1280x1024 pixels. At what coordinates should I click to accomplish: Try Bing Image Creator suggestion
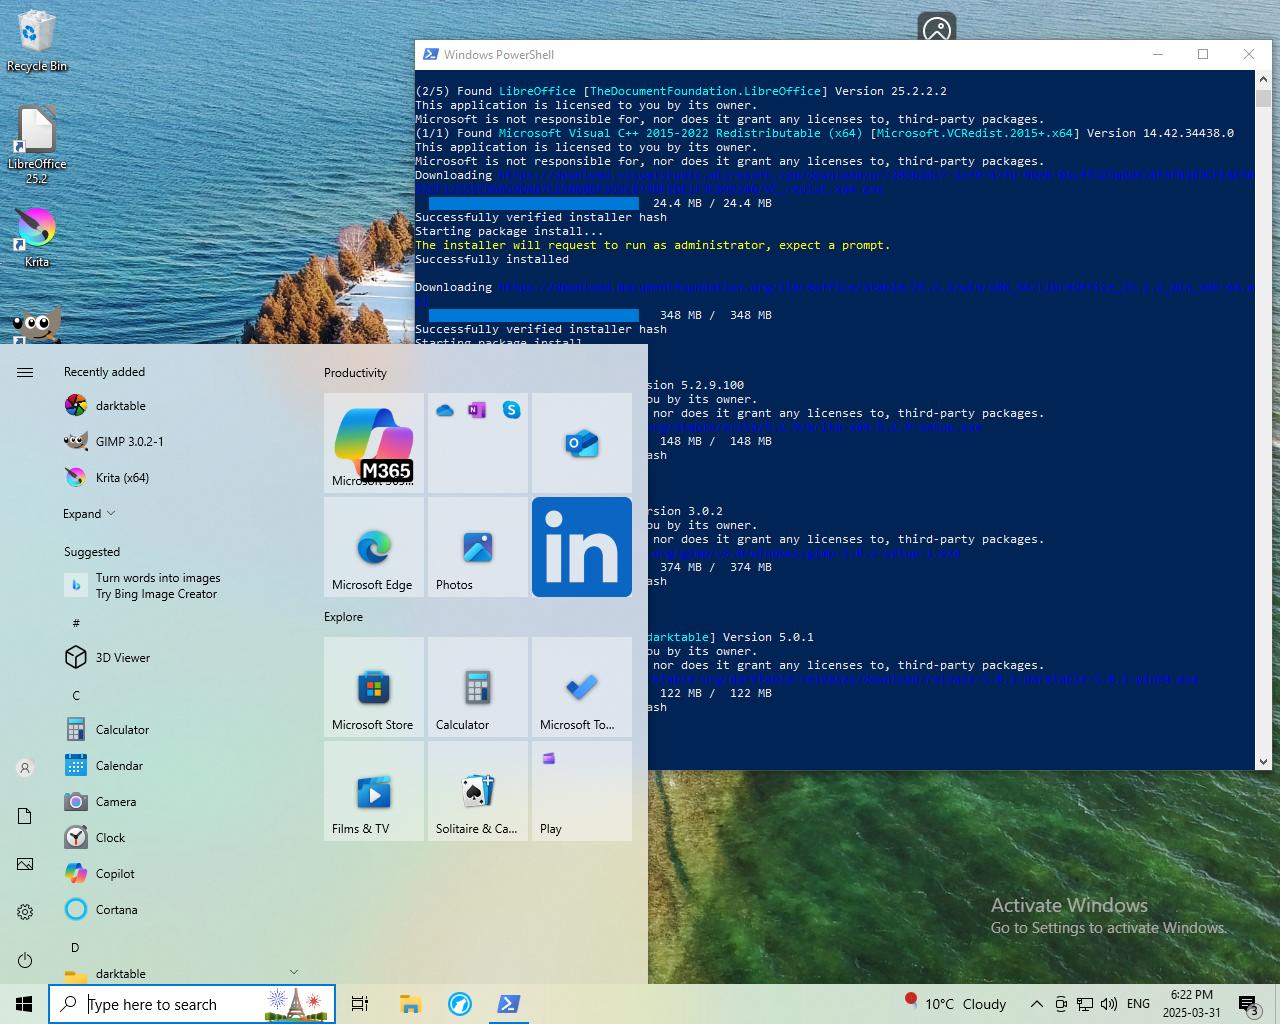180,586
